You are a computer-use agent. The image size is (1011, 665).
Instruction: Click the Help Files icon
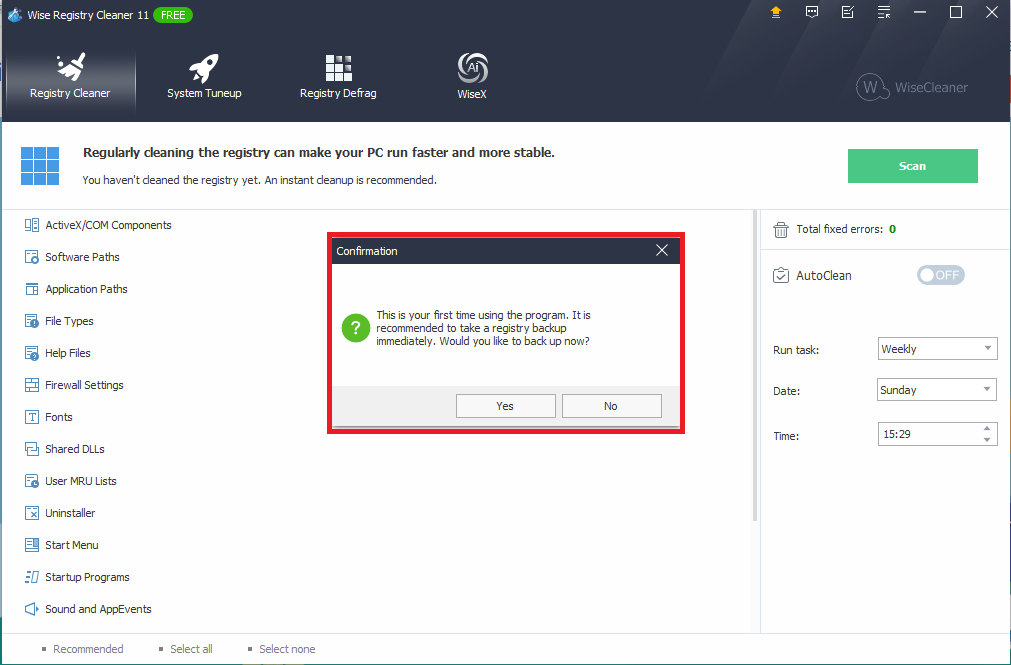(x=32, y=353)
